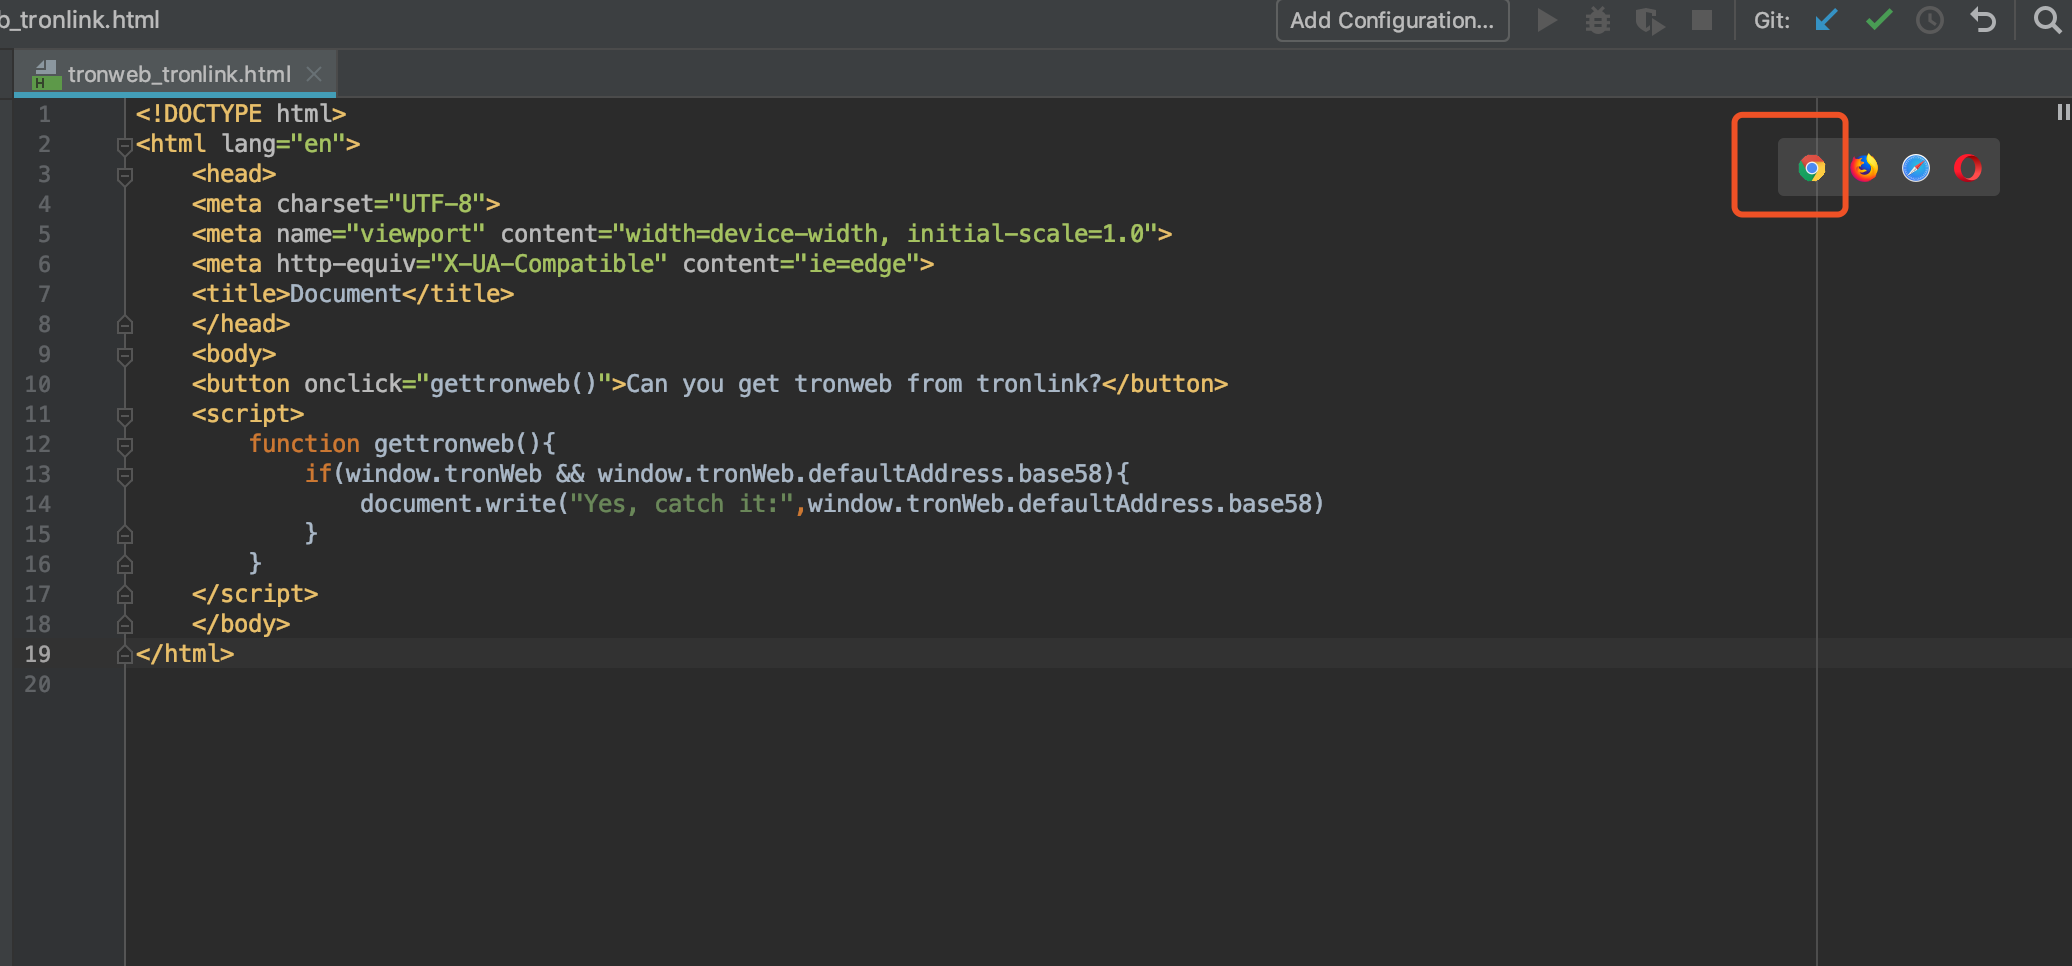The image size is (2072, 966).
Task: Click the closing </body> tag
Action: click(241, 624)
